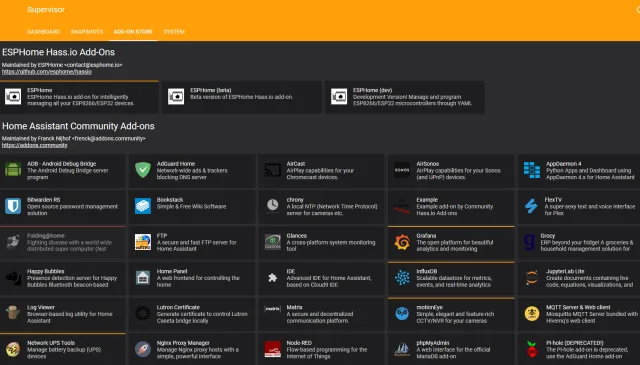Image resolution: width=640 pixels, height=365 pixels.
Task: Click the Grafana logo icon
Action: pyautogui.click(x=402, y=242)
